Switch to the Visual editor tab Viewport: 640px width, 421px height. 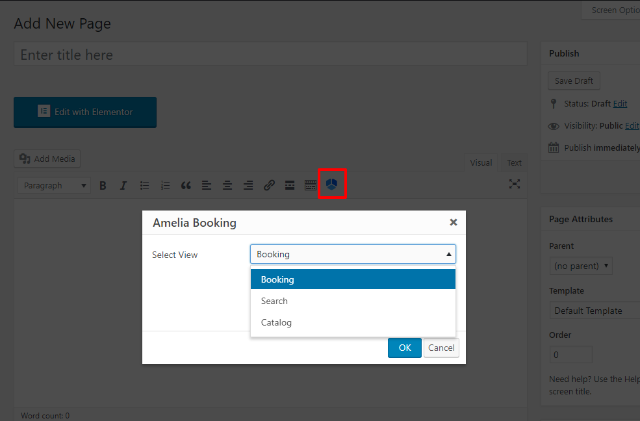481,163
